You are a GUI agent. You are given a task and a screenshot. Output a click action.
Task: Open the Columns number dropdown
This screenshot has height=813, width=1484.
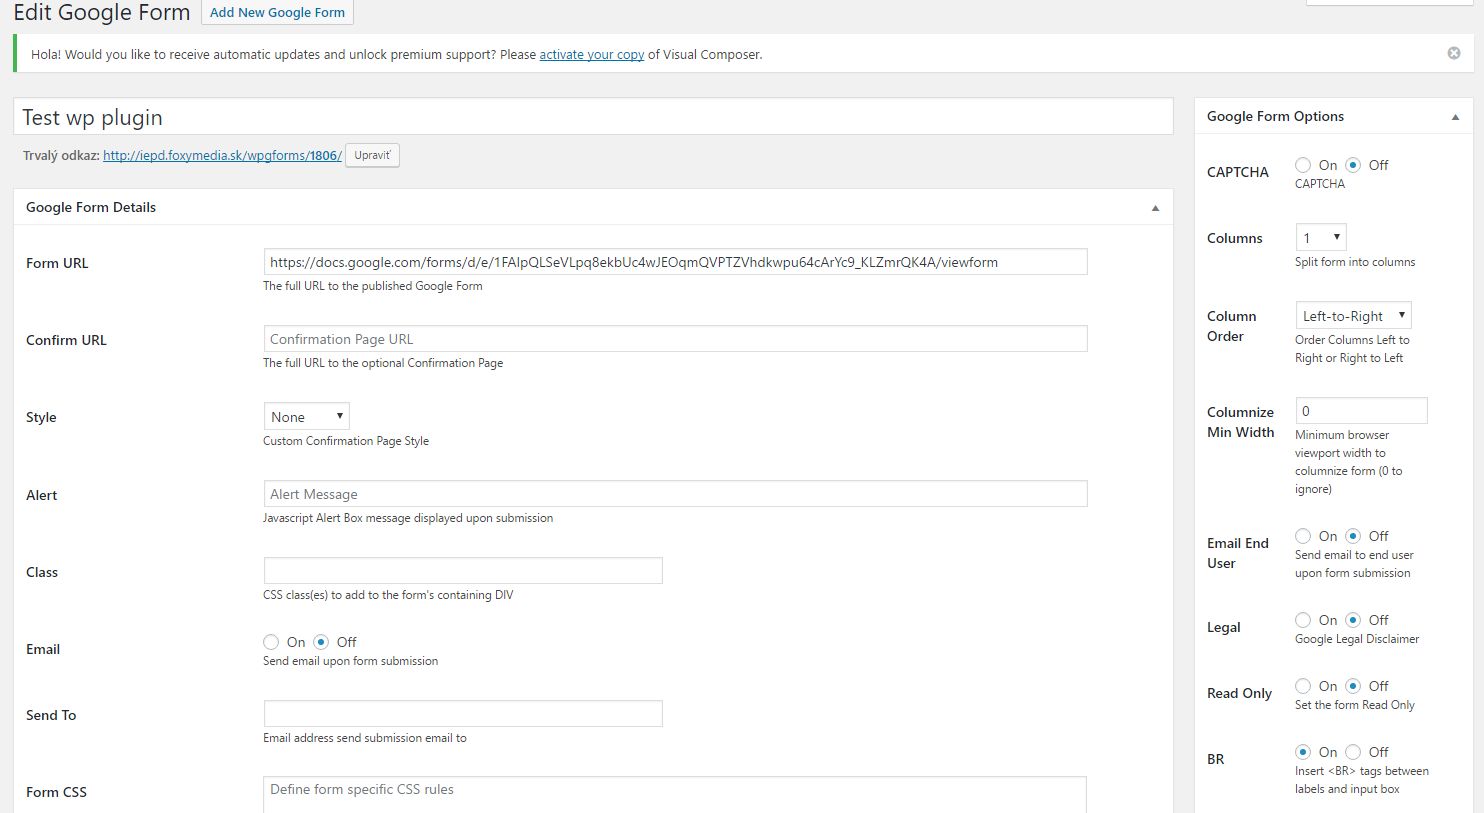point(1321,238)
